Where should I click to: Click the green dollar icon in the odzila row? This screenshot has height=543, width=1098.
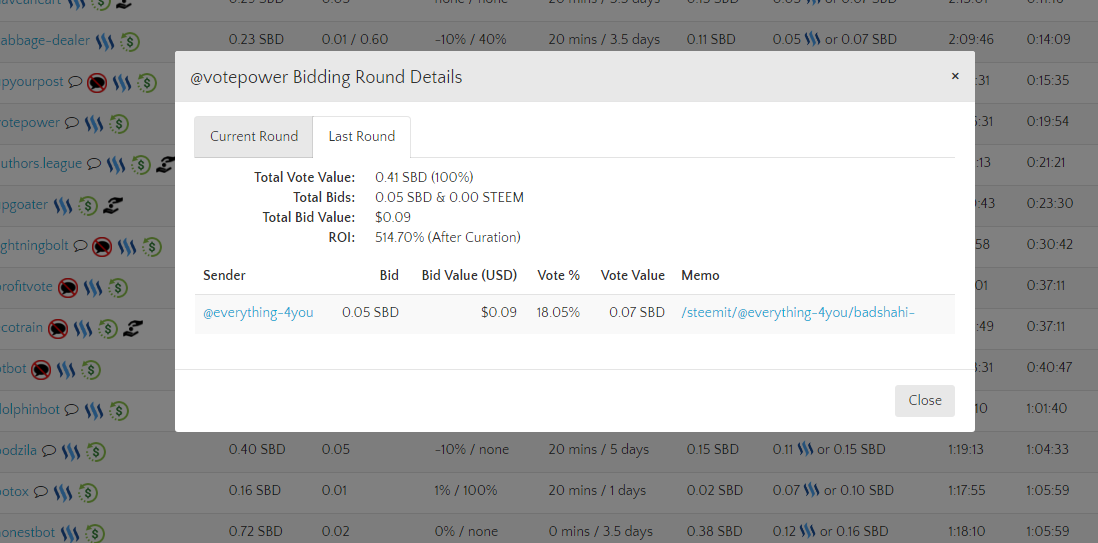coord(95,452)
